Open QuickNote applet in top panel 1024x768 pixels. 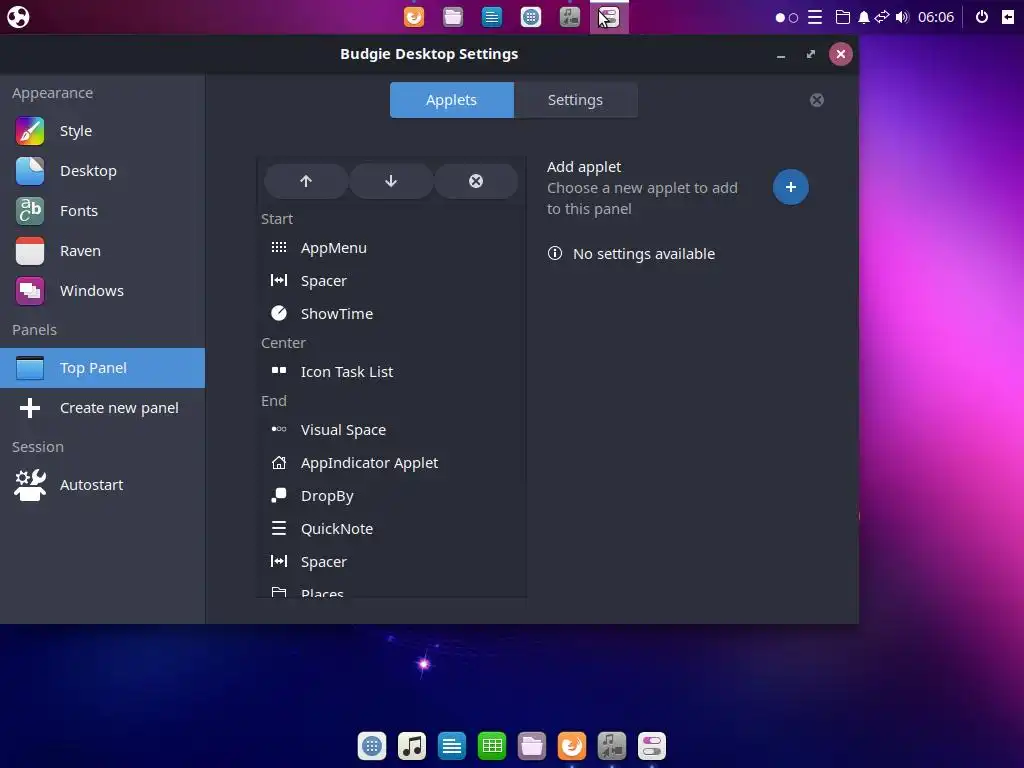815,17
